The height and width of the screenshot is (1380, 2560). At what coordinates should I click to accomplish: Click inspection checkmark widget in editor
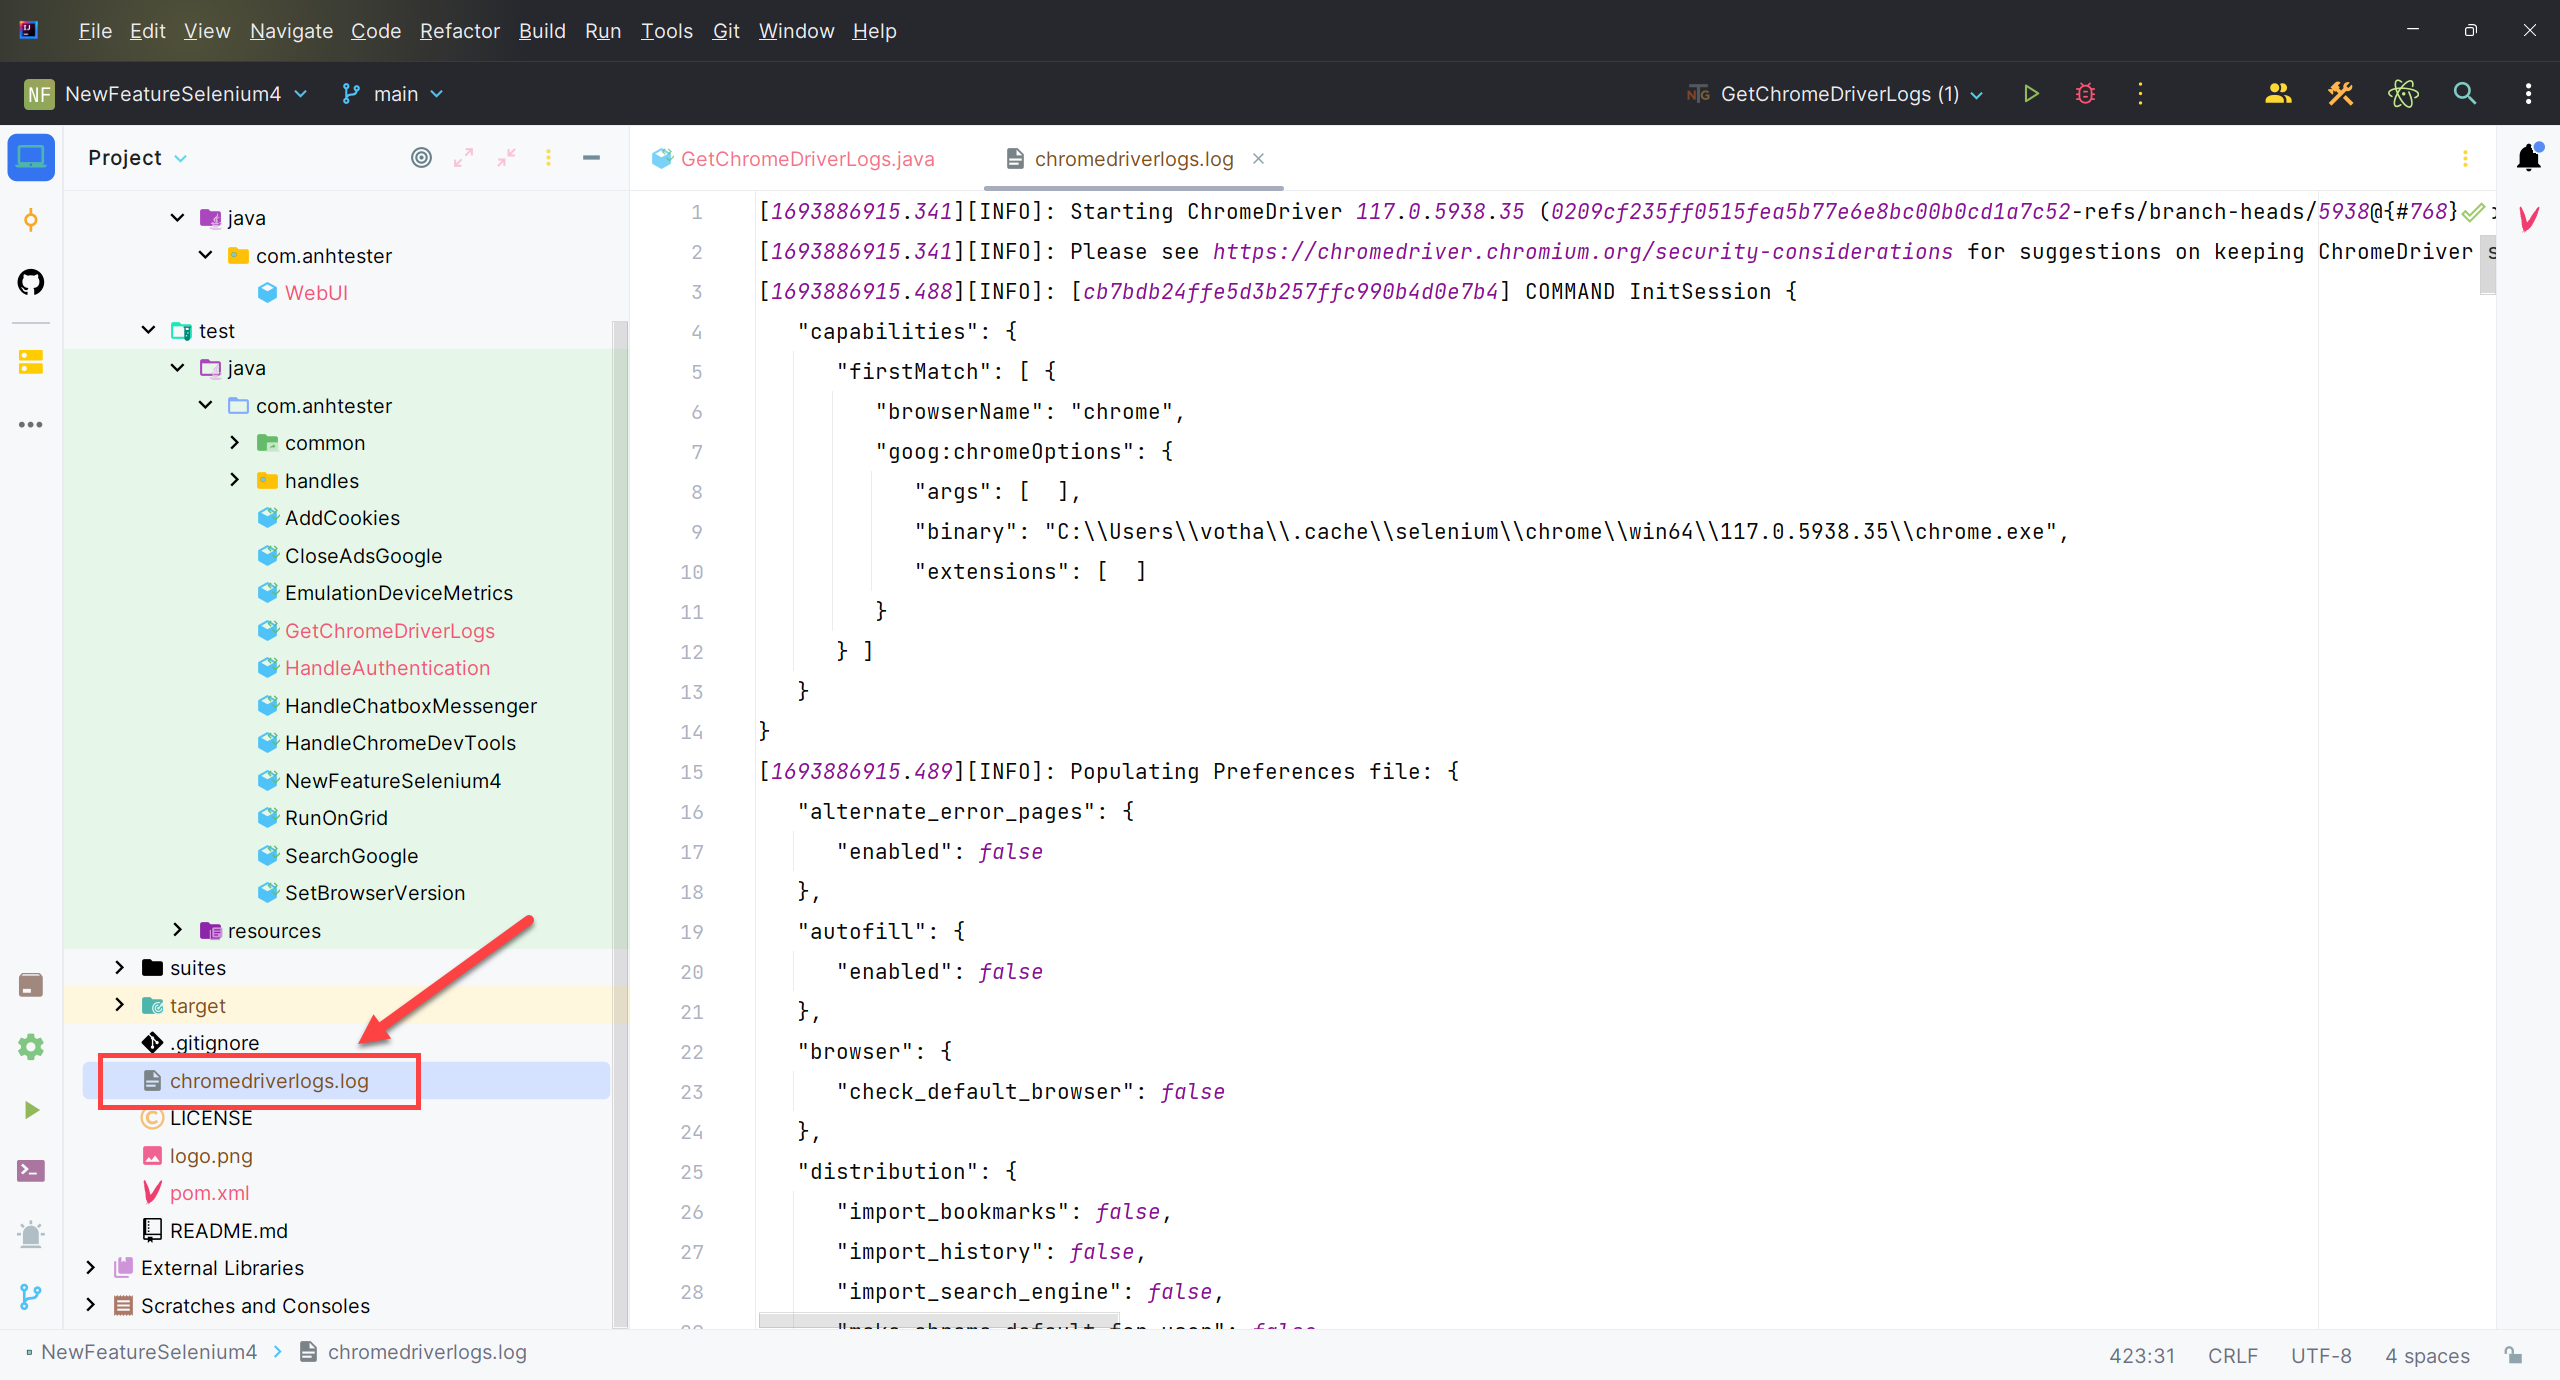tap(2473, 212)
